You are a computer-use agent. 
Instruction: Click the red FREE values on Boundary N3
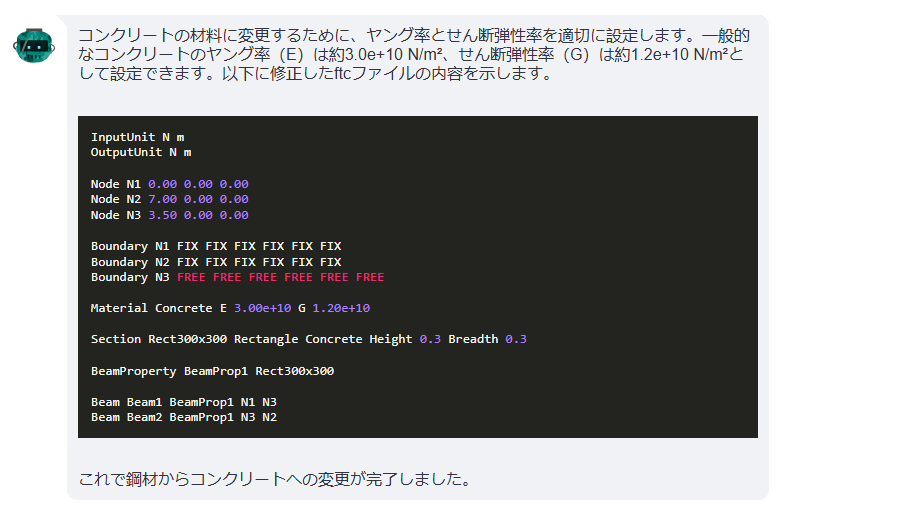coord(280,277)
